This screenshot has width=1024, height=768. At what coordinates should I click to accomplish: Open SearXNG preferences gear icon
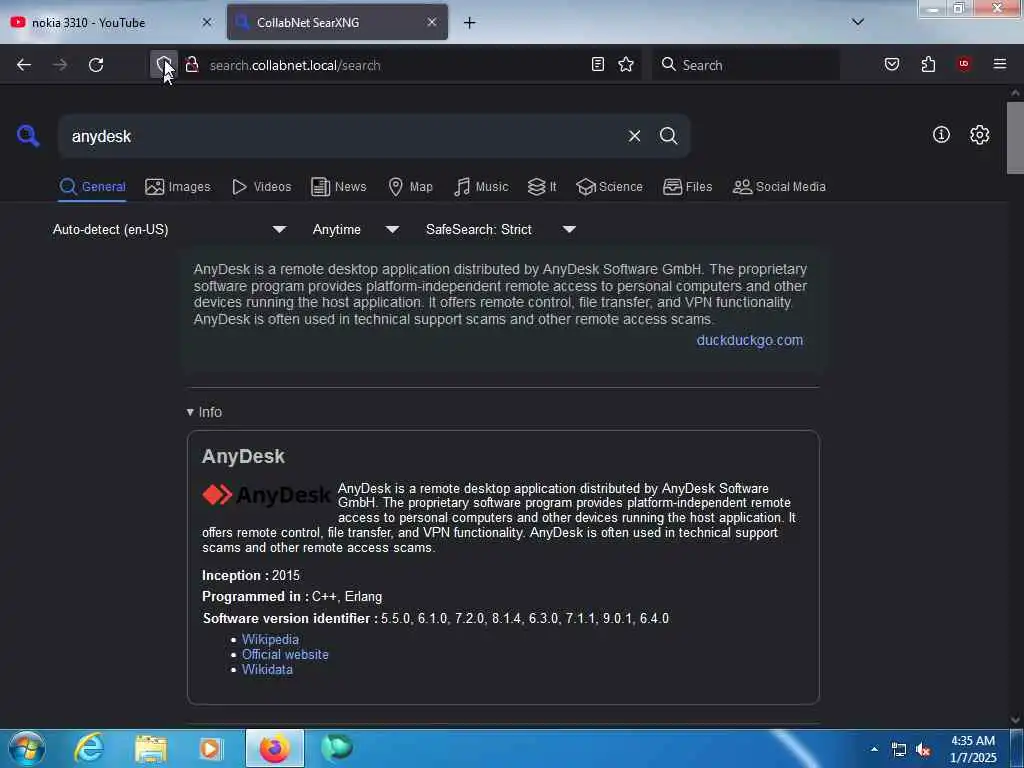click(980, 135)
